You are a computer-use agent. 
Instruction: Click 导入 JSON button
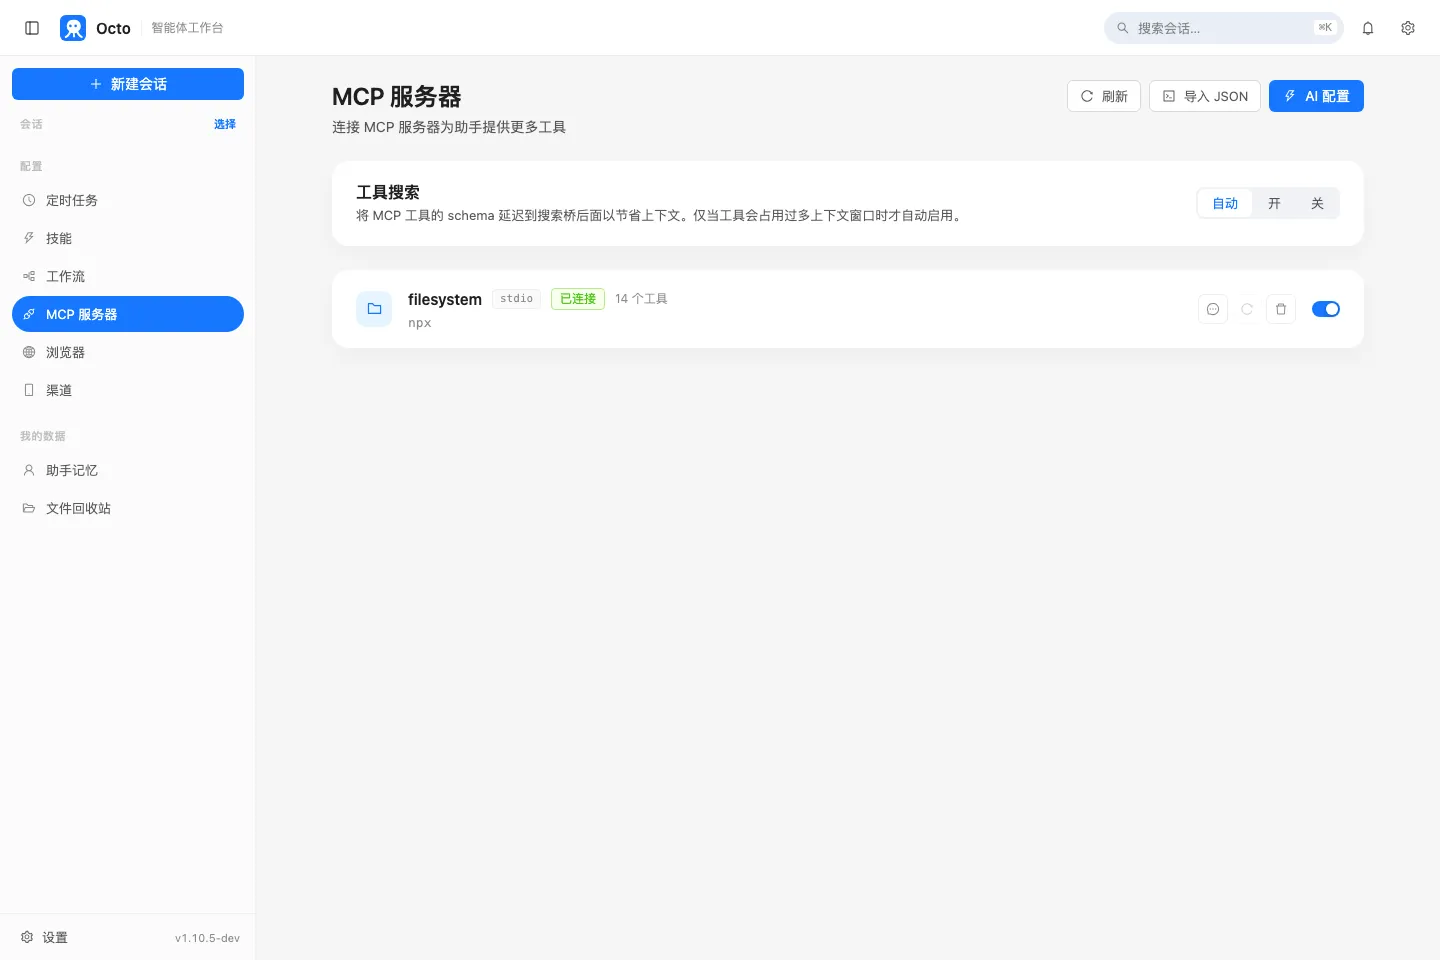pos(1205,96)
